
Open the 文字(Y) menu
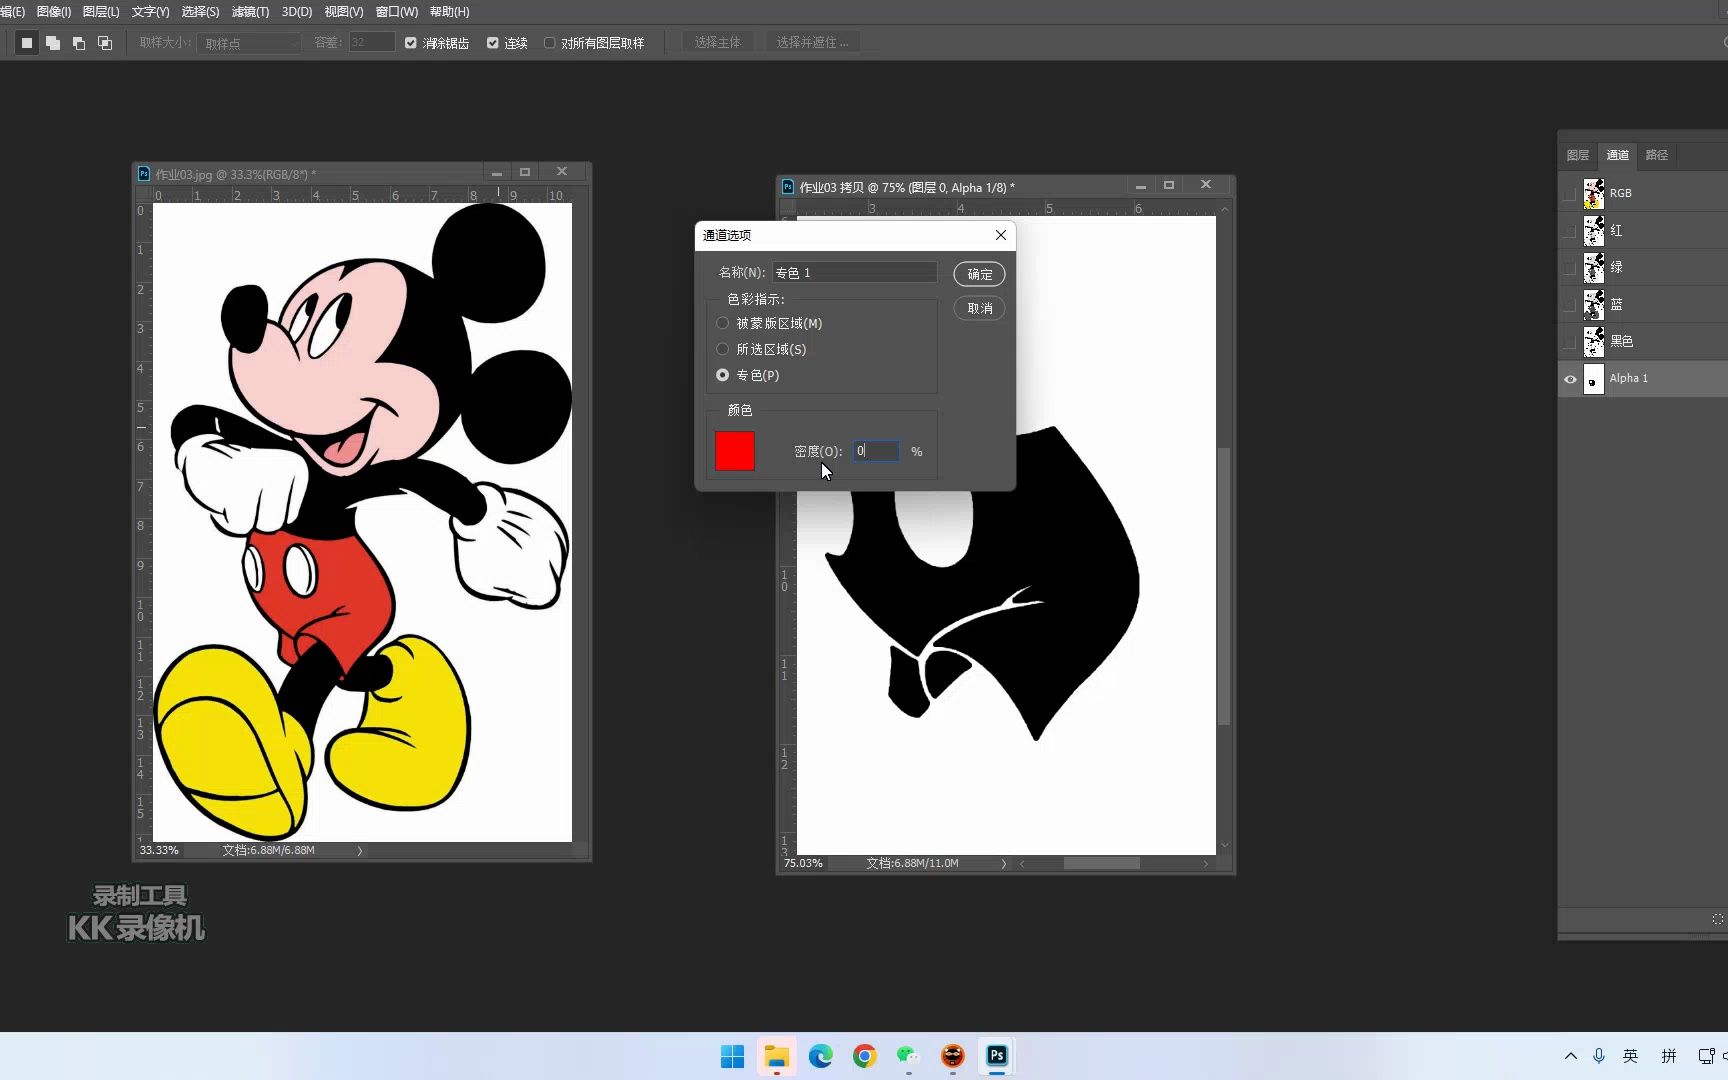pyautogui.click(x=151, y=12)
